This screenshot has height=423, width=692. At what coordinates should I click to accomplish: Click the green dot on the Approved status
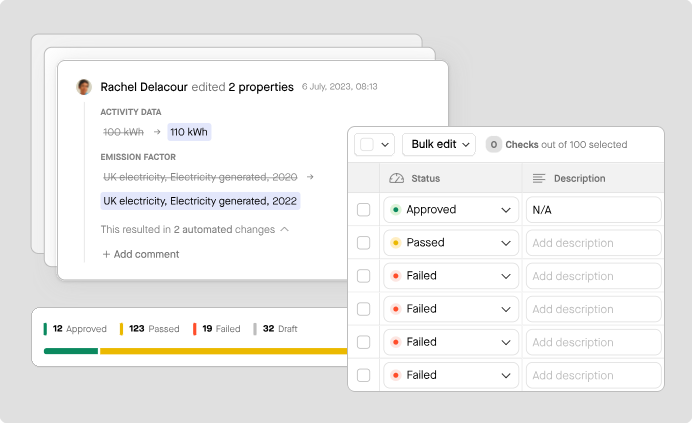tap(396, 210)
